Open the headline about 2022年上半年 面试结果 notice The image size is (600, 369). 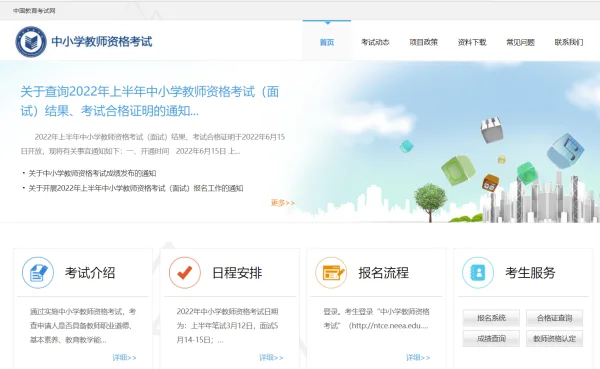(x=150, y=101)
